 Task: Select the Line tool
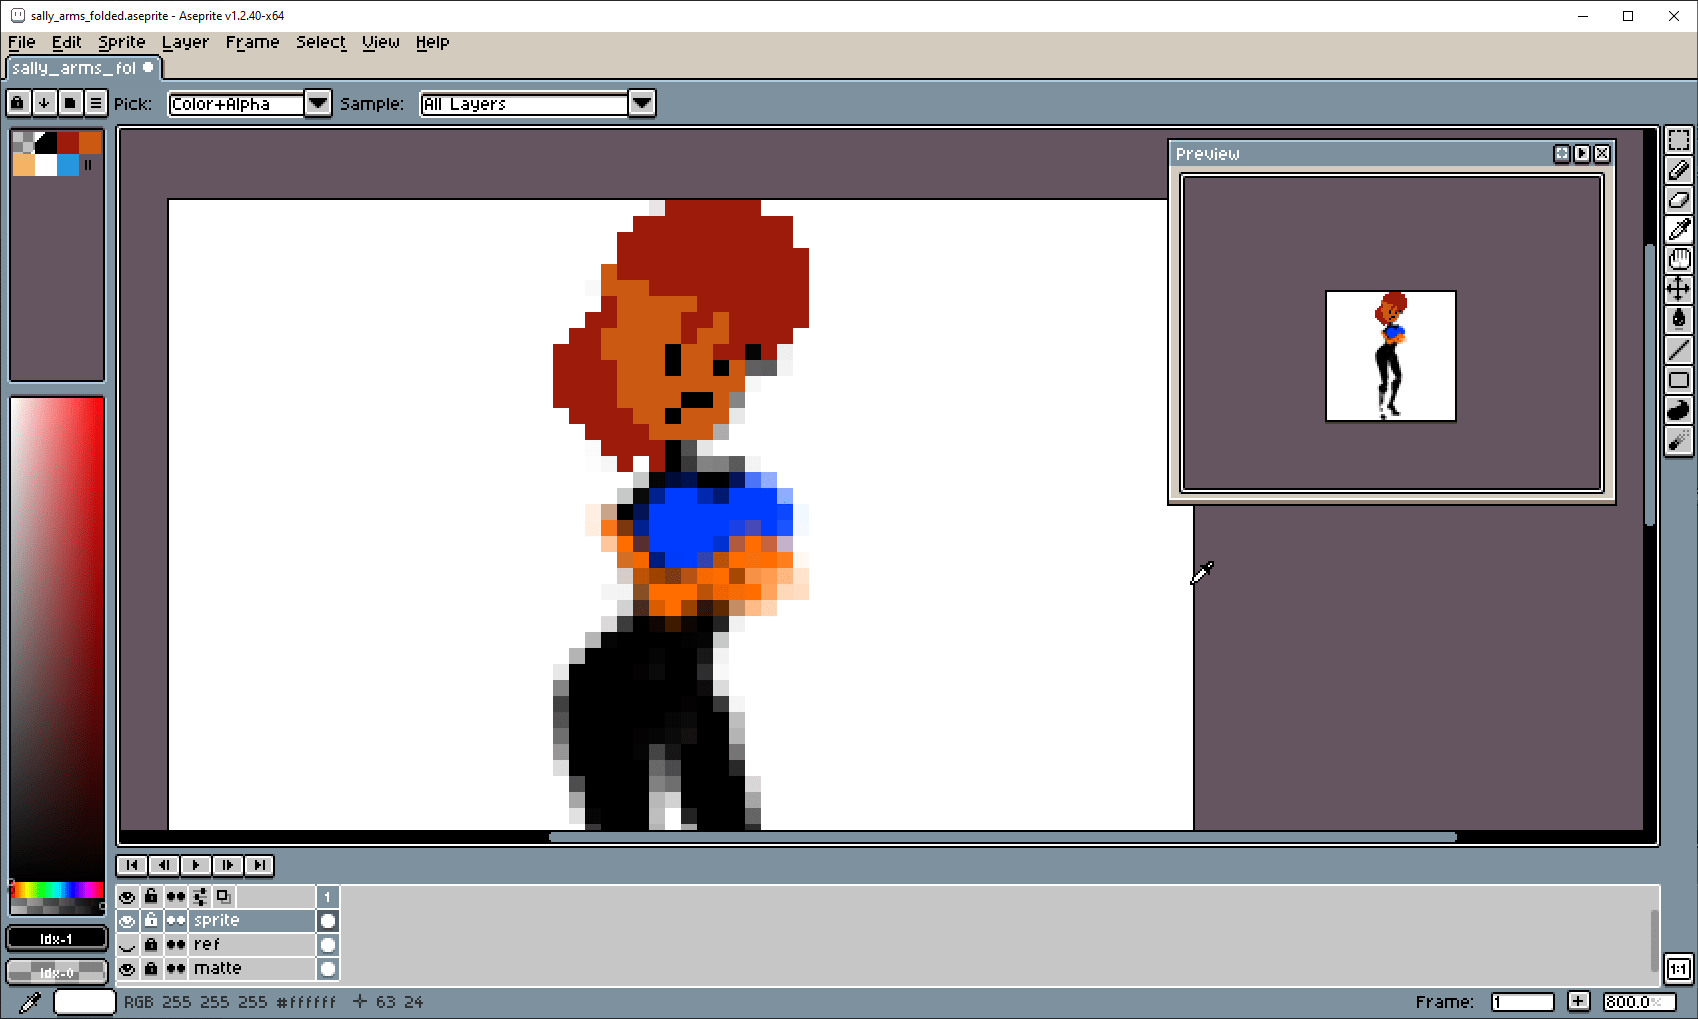click(x=1678, y=350)
